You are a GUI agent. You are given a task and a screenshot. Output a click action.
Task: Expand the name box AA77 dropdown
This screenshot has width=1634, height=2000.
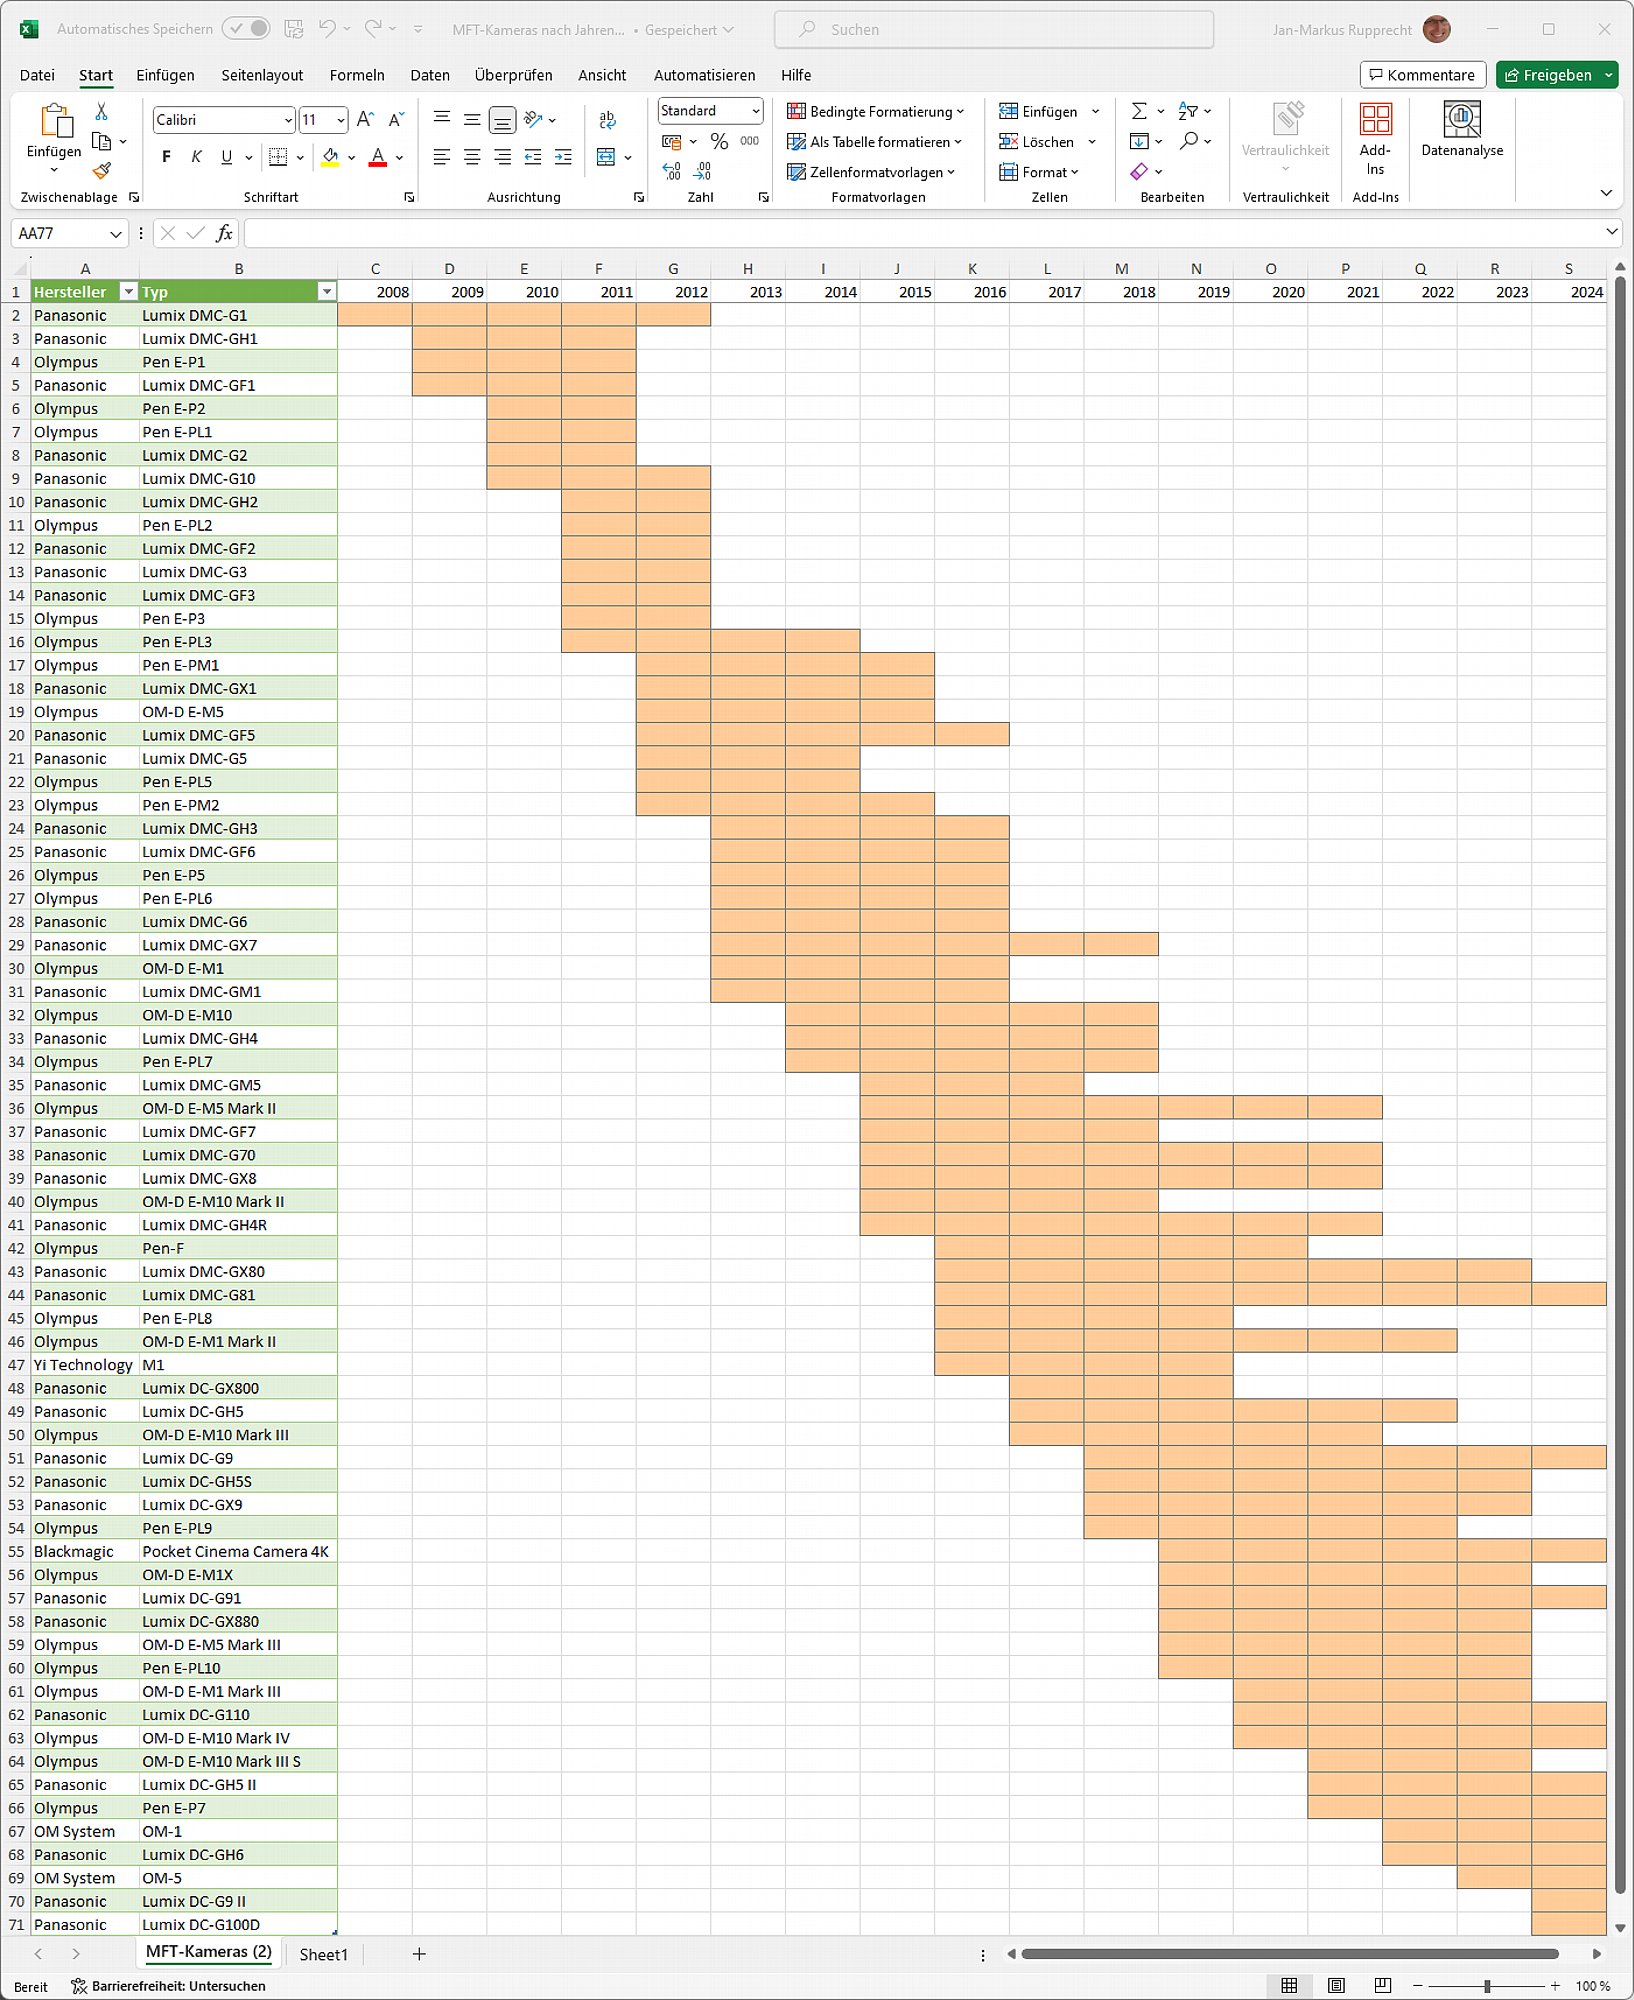tap(116, 234)
